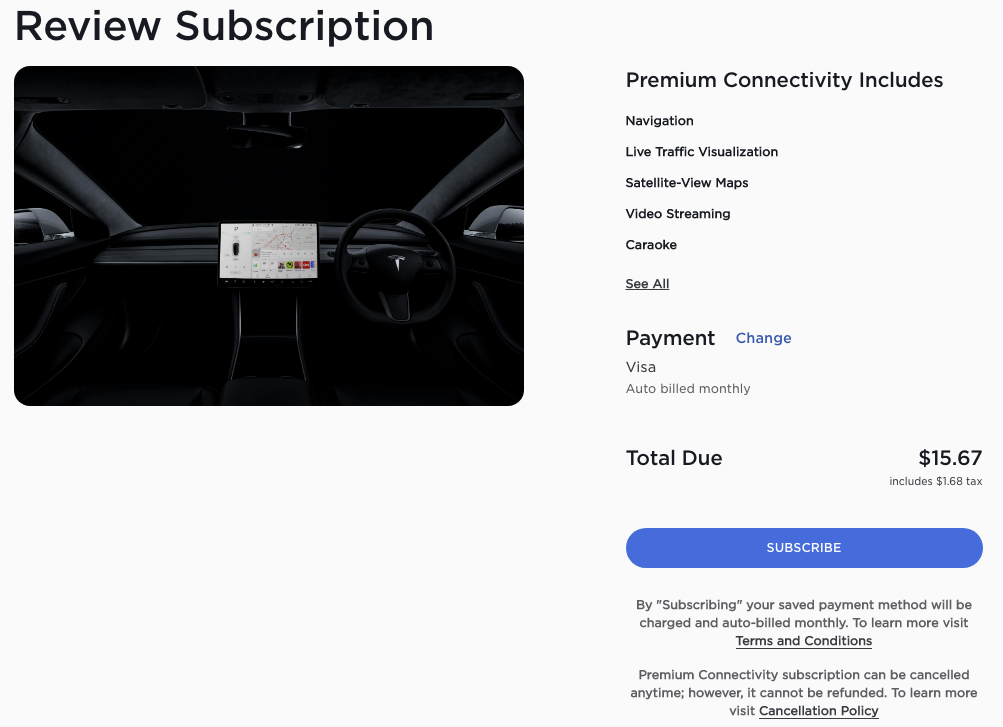This screenshot has width=1003, height=727.
Task: Click the includes $1.68 tax note
Action: (935, 482)
